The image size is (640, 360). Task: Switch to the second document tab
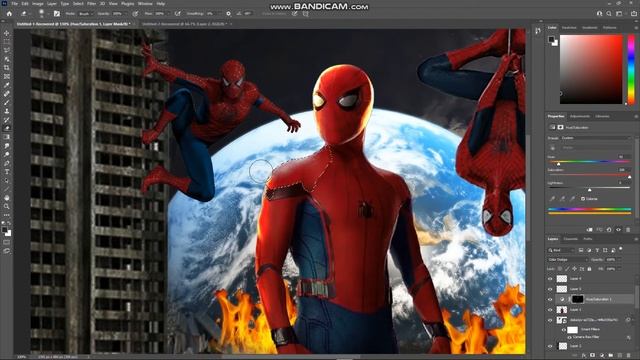click(x=184, y=24)
